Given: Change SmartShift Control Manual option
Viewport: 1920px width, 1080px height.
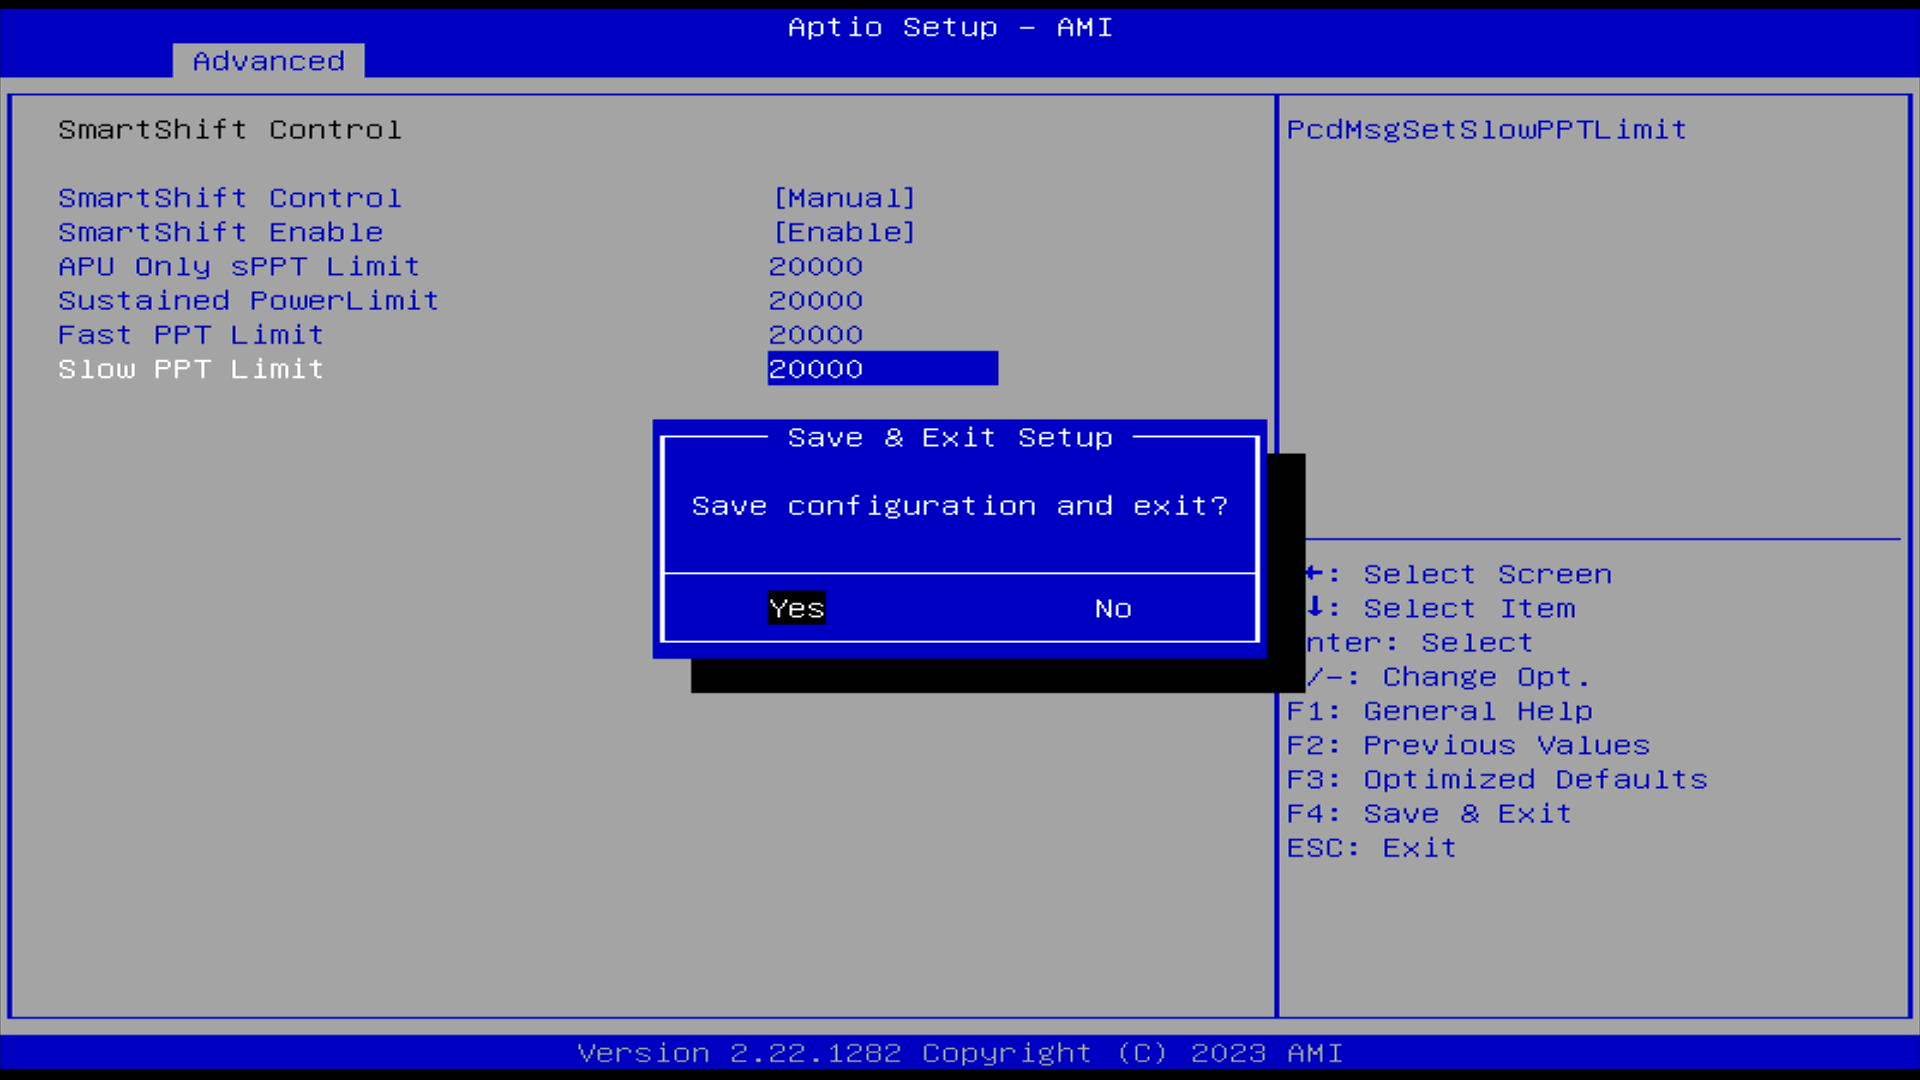Looking at the screenshot, I should tap(845, 198).
